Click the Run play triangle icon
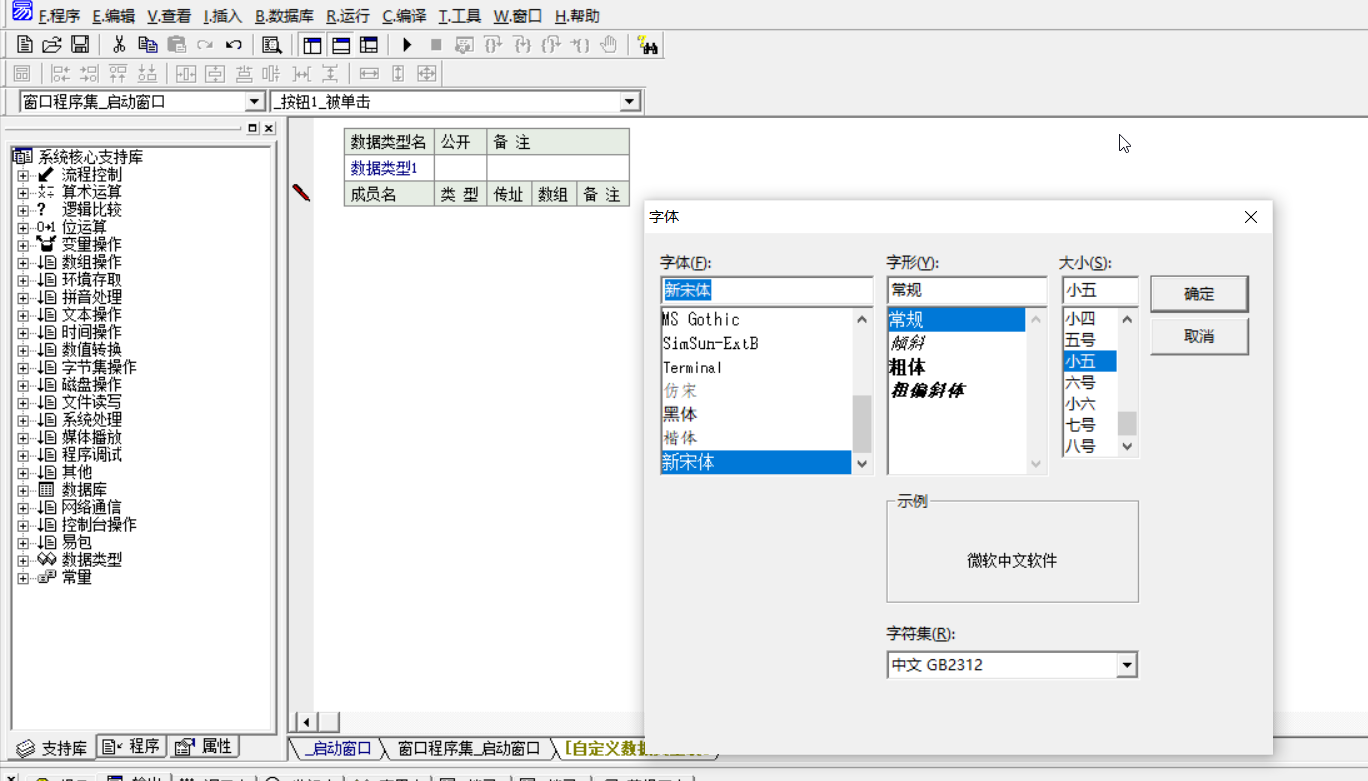1368x781 pixels. (x=407, y=45)
